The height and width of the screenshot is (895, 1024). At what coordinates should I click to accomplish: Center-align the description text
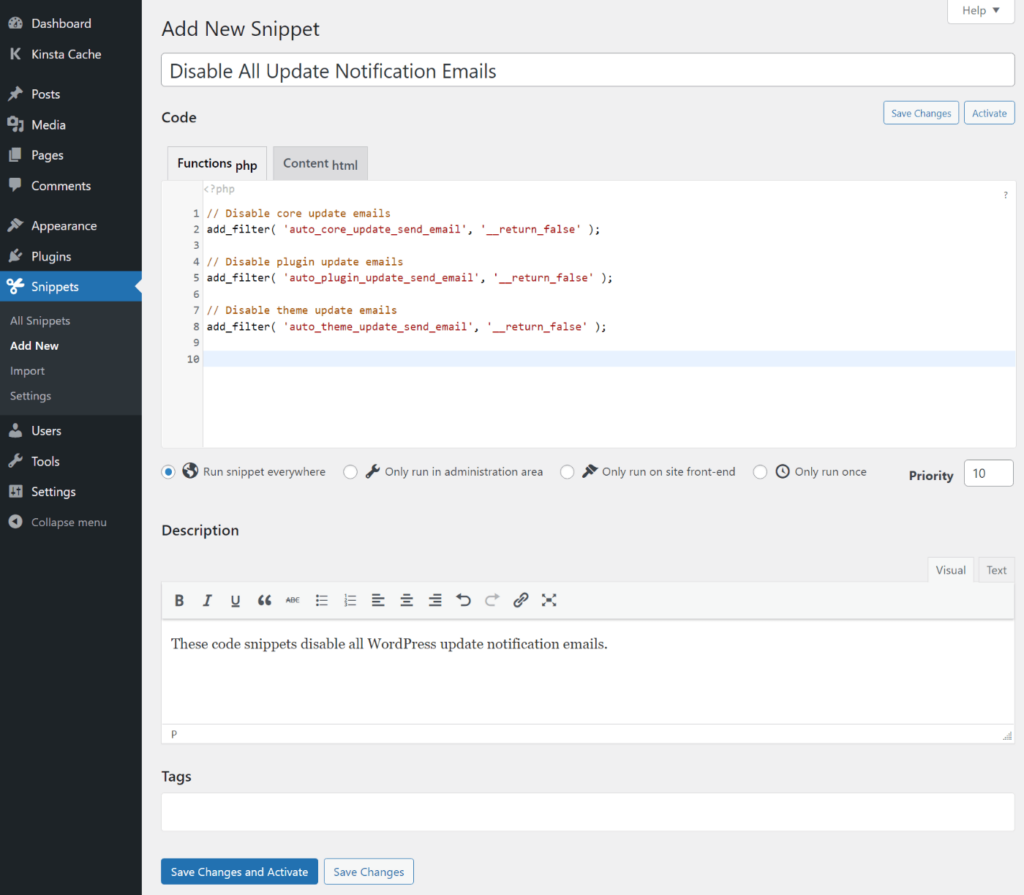click(407, 601)
